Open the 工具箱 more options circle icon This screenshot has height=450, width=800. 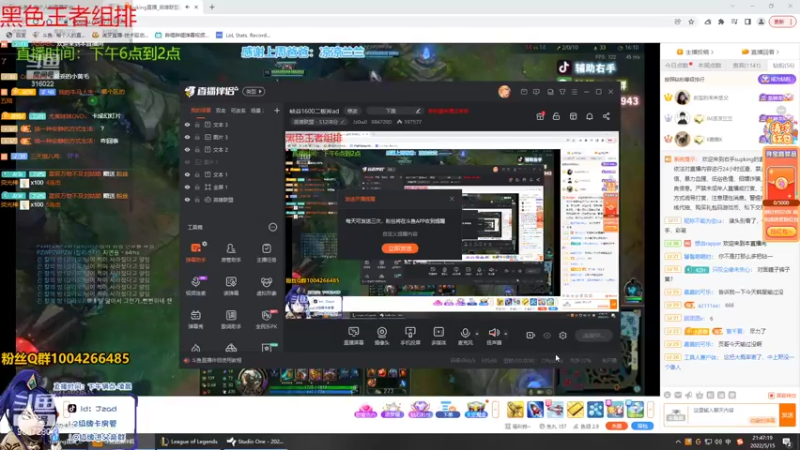(x=273, y=227)
